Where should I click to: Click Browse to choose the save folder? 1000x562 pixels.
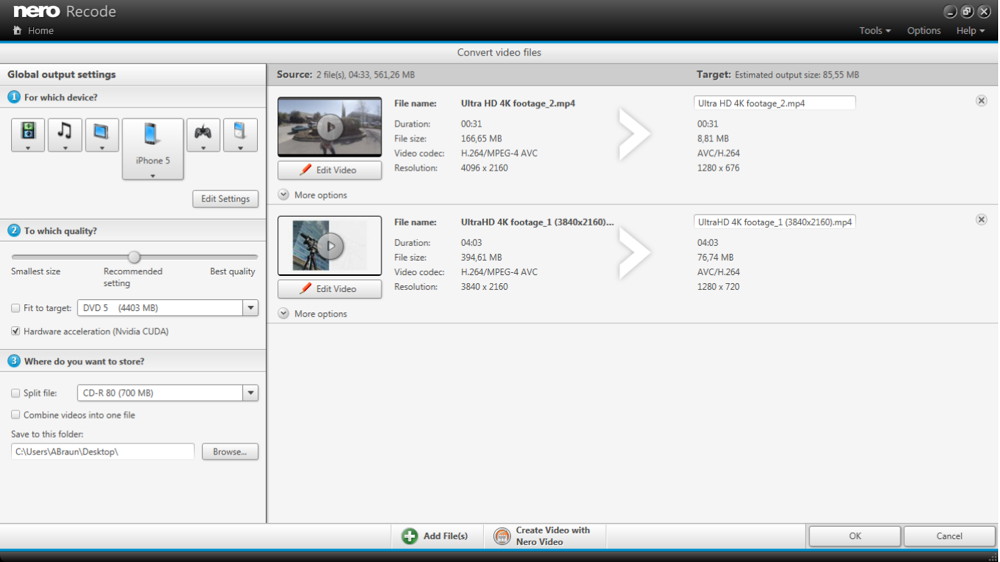tap(230, 452)
